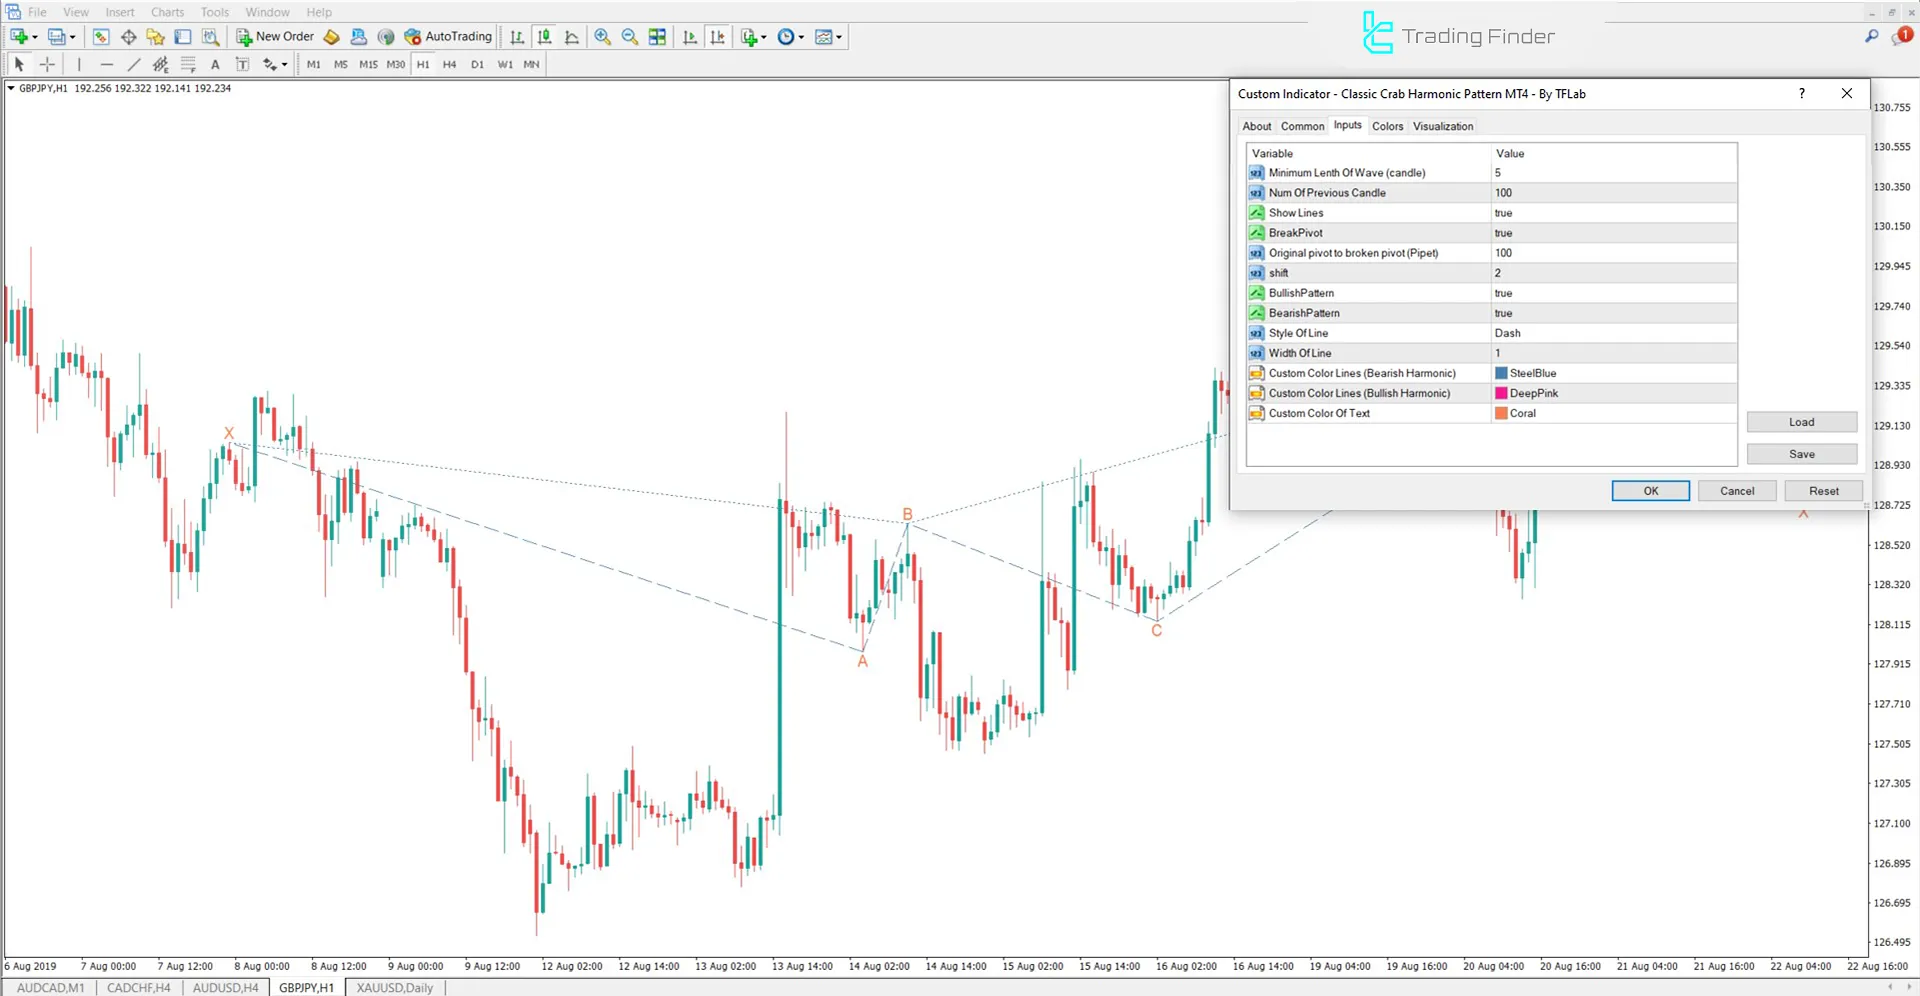Switch to the Colors tab
1920x996 pixels.
click(x=1387, y=126)
